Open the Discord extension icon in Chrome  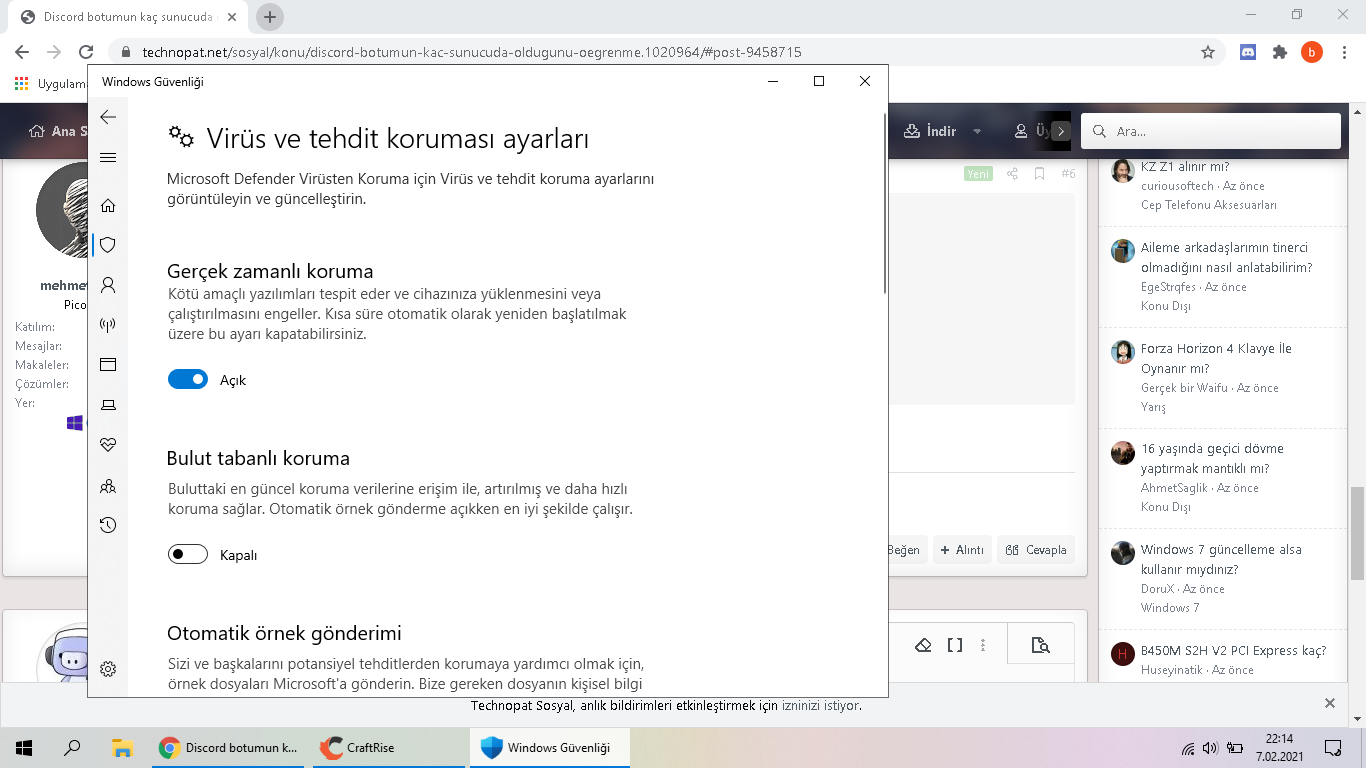pyautogui.click(x=1248, y=52)
